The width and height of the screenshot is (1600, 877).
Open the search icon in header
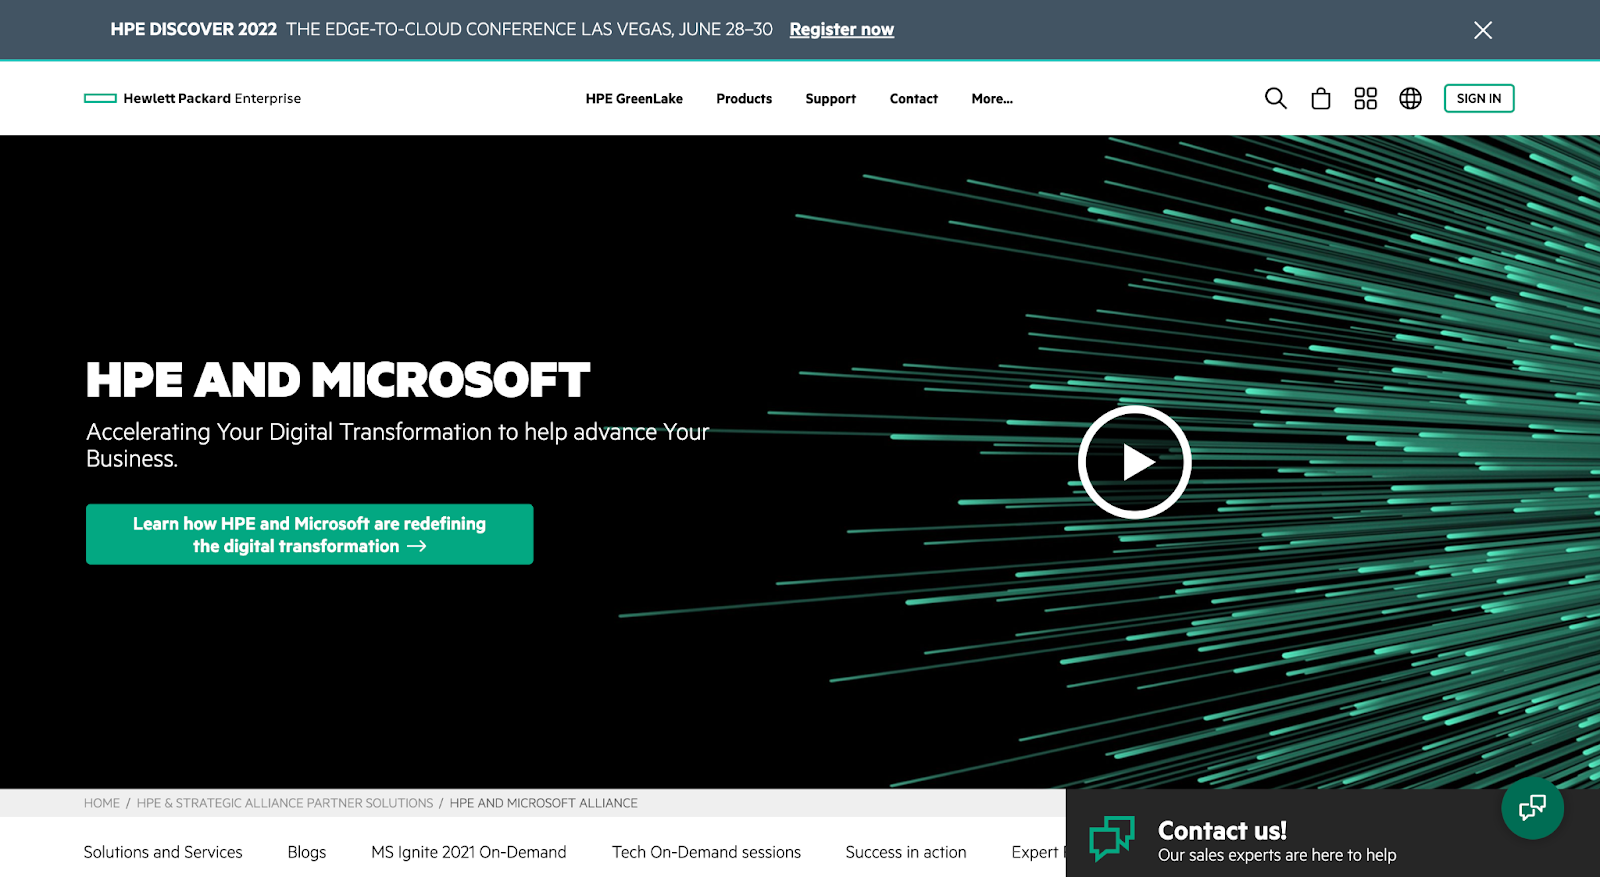coord(1275,98)
